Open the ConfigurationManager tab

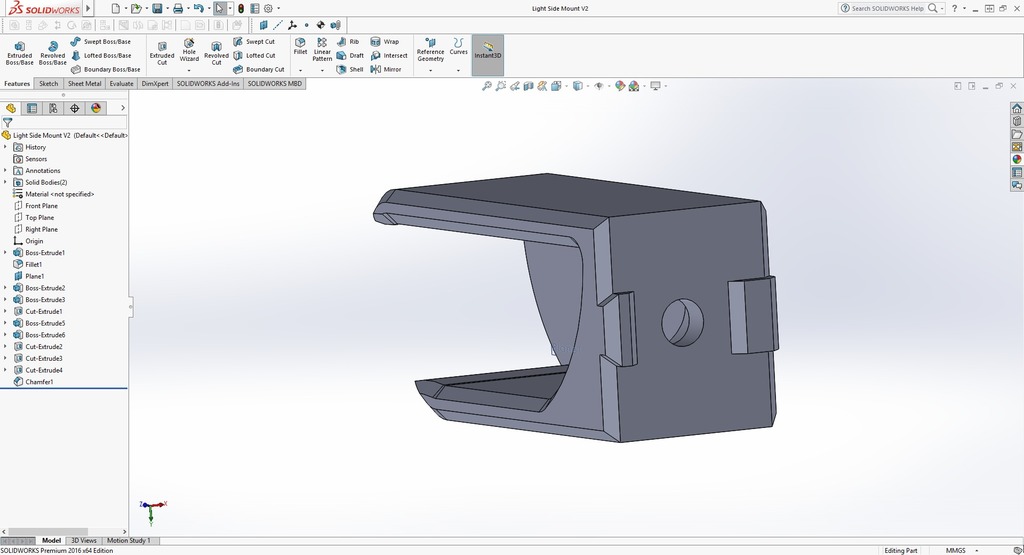click(54, 108)
